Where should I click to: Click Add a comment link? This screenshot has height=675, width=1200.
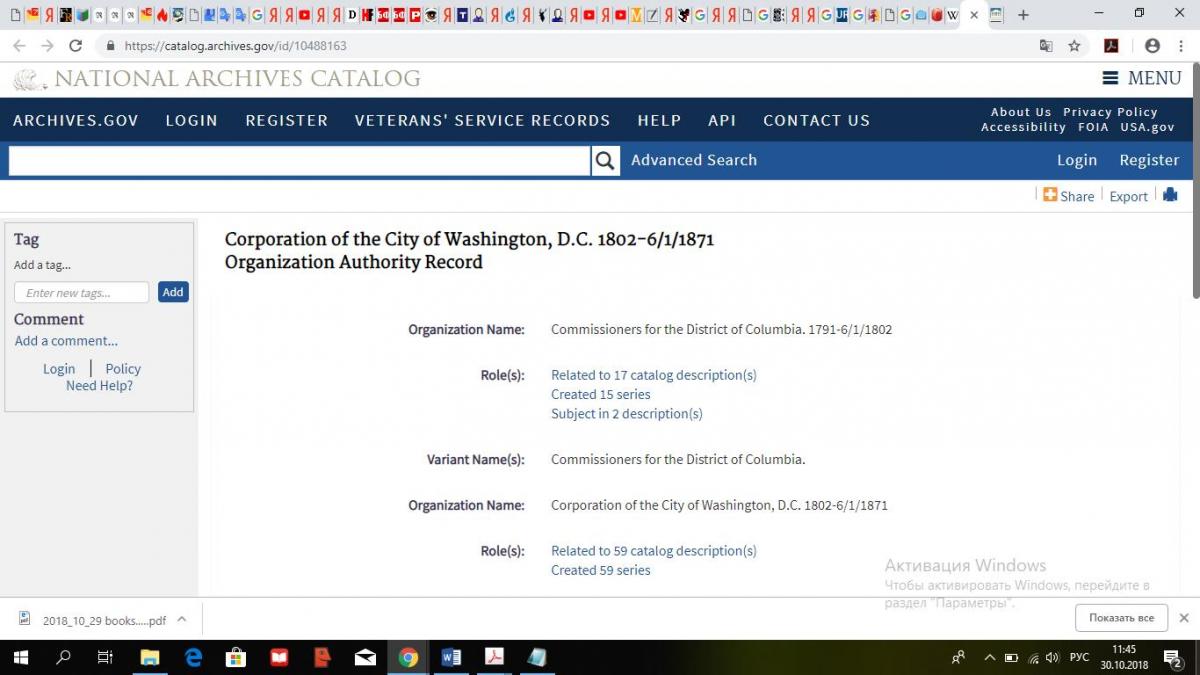click(66, 341)
